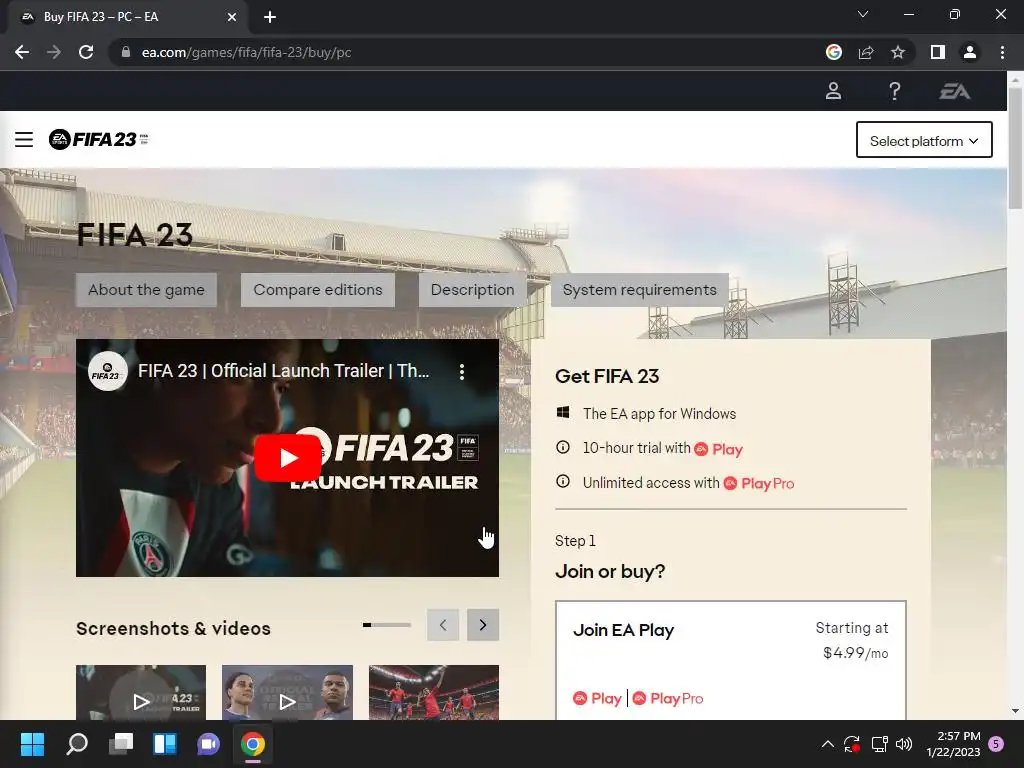The height and width of the screenshot is (768, 1024).
Task: Click the EA logo in top bar
Action: coord(954,91)
